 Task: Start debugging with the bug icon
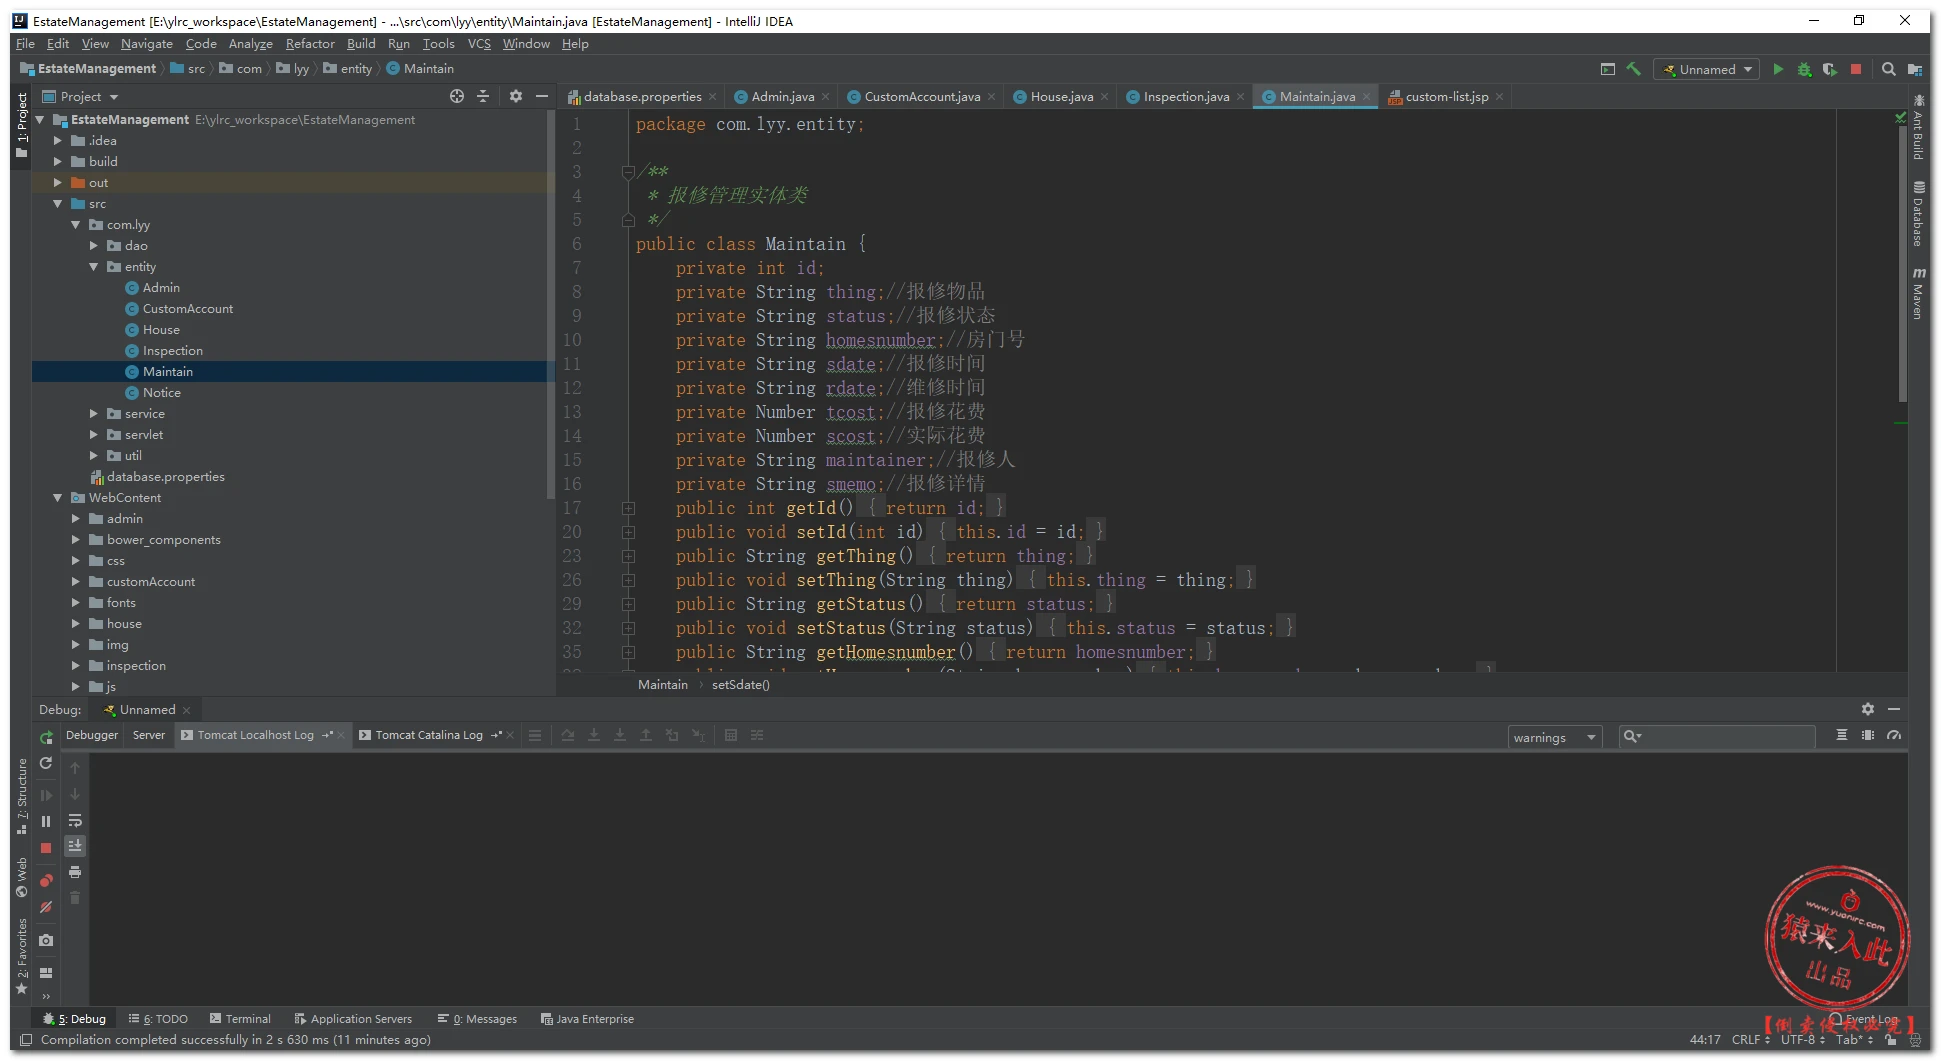coord(1804,69)
